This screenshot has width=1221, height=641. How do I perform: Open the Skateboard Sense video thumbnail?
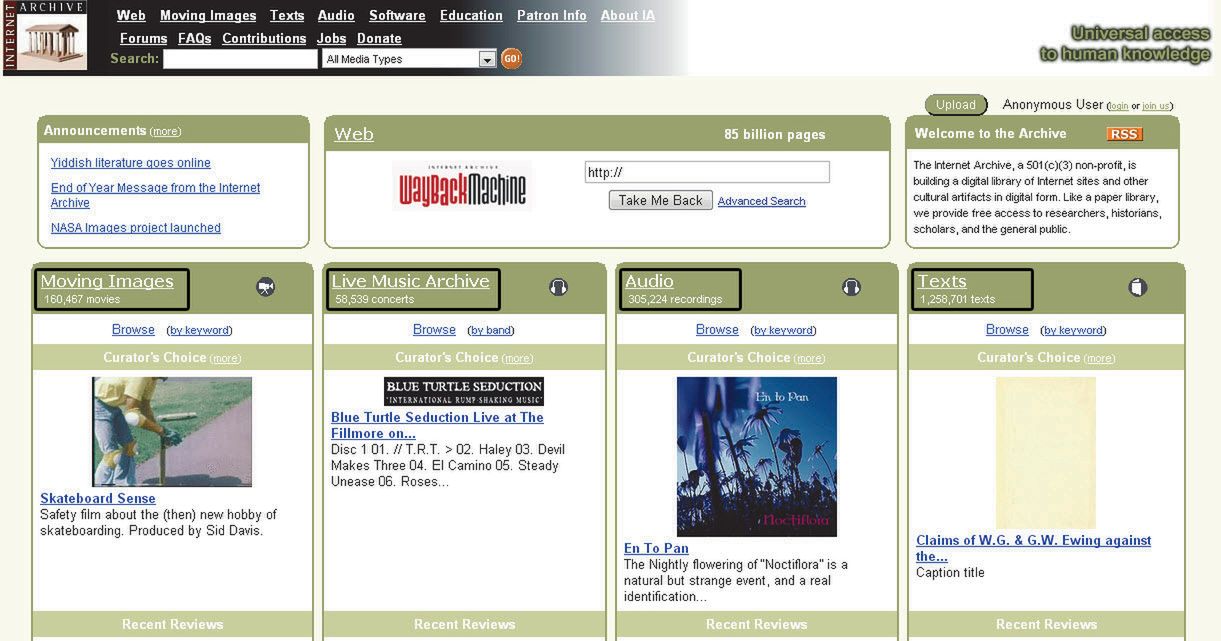(x=172, y=432)
